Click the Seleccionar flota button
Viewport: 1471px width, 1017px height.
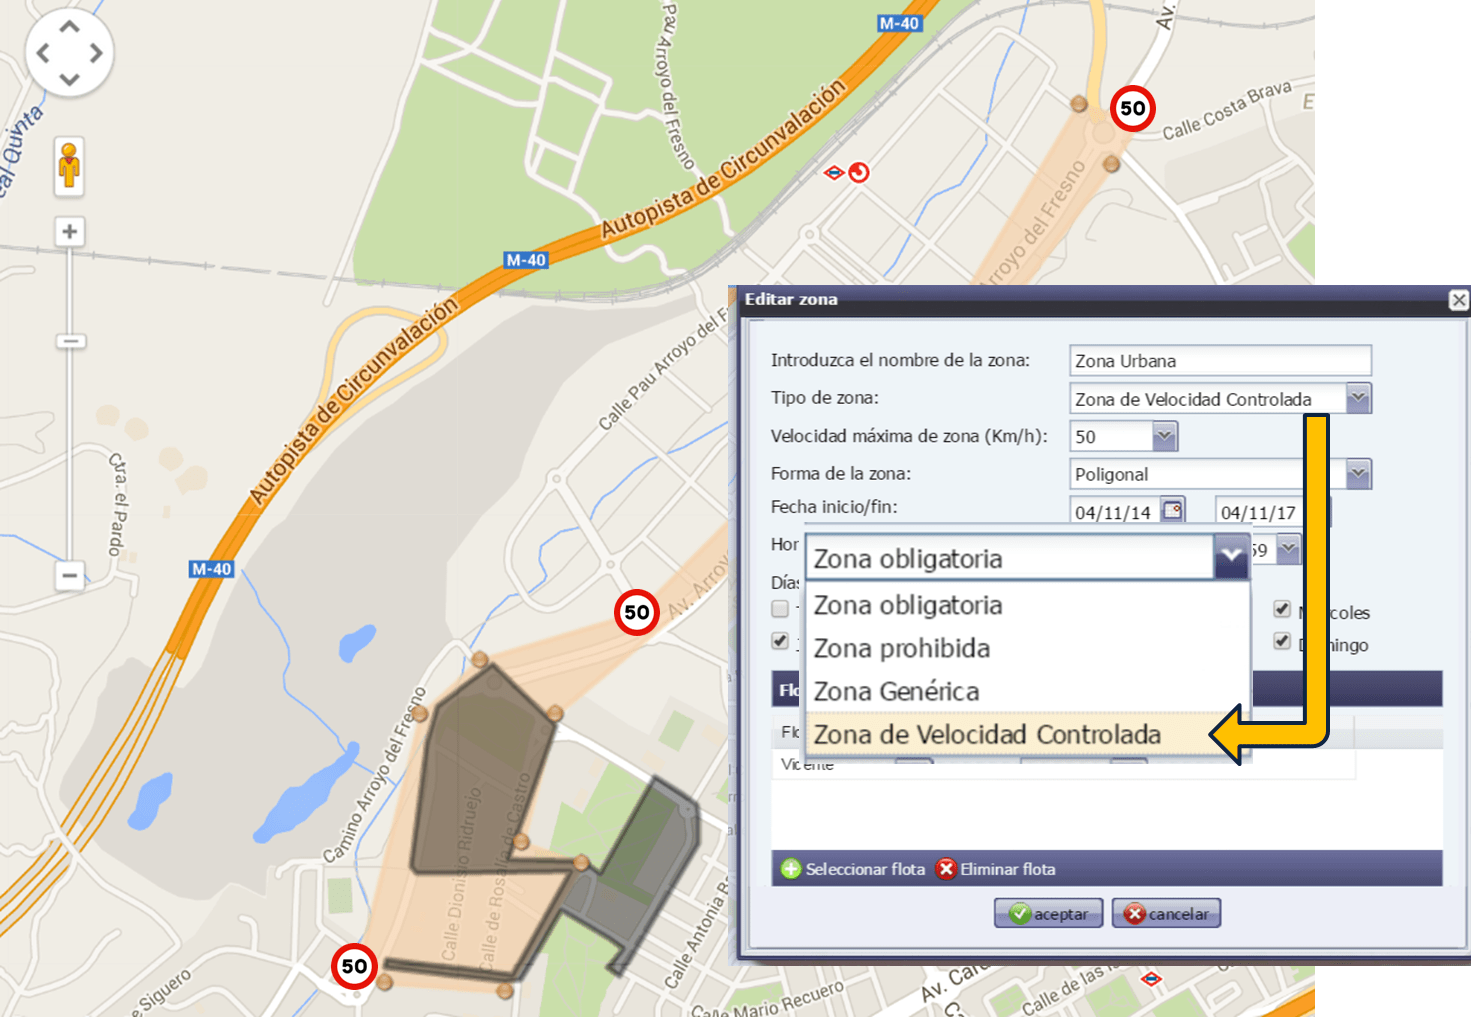point(853,869)
